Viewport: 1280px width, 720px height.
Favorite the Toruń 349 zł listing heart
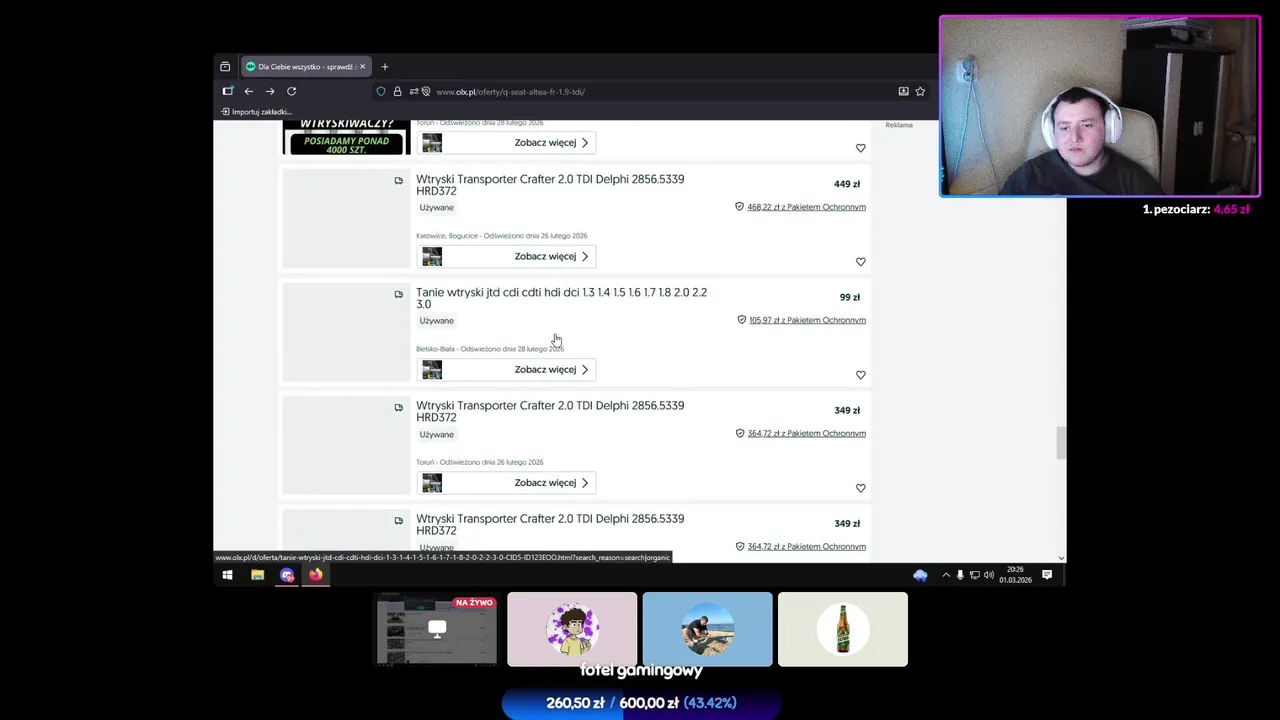point(860,488)
